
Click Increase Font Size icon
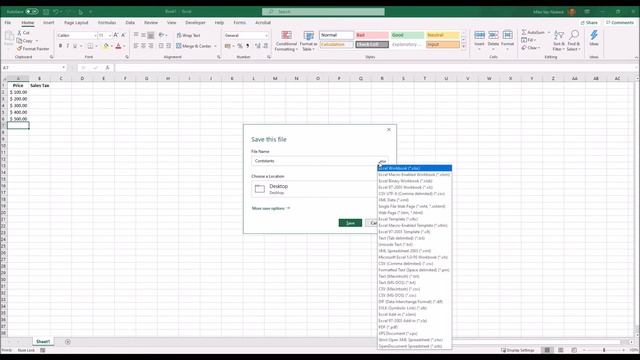click(x=116, y=36)
